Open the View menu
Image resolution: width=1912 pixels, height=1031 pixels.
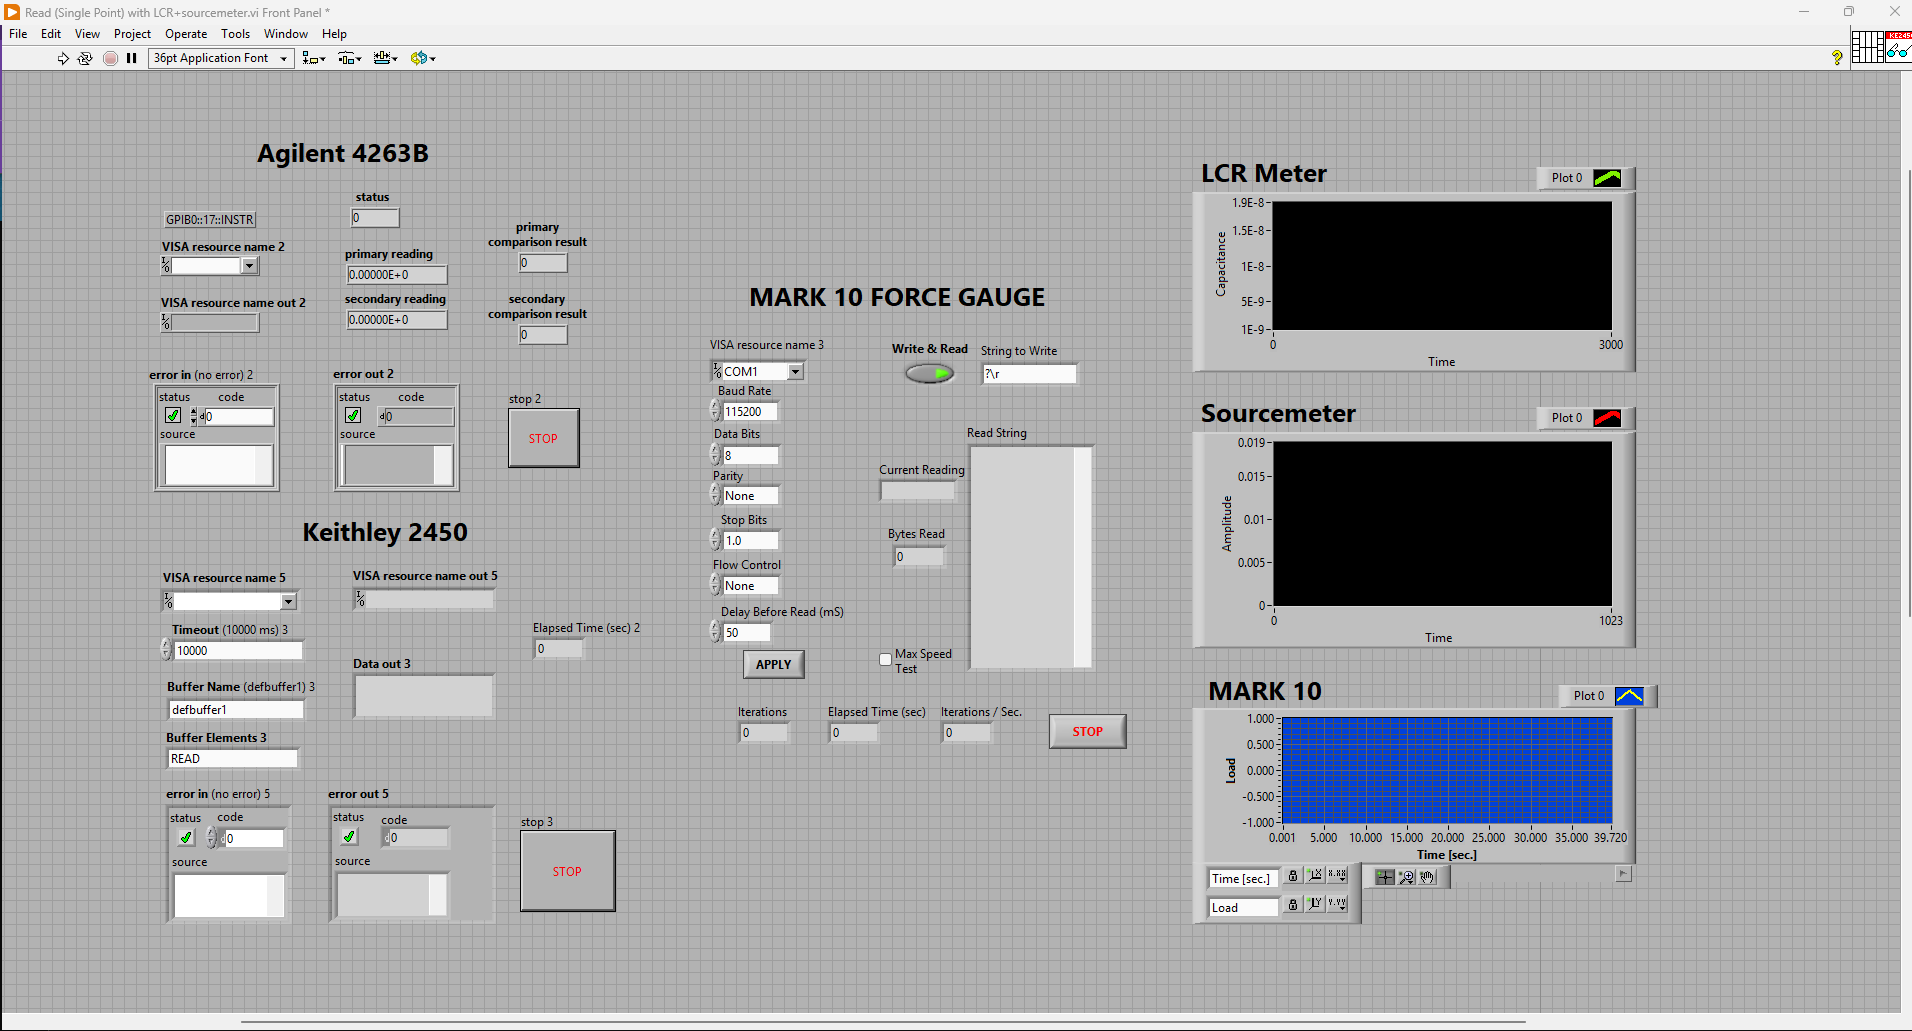coord(87,34)
